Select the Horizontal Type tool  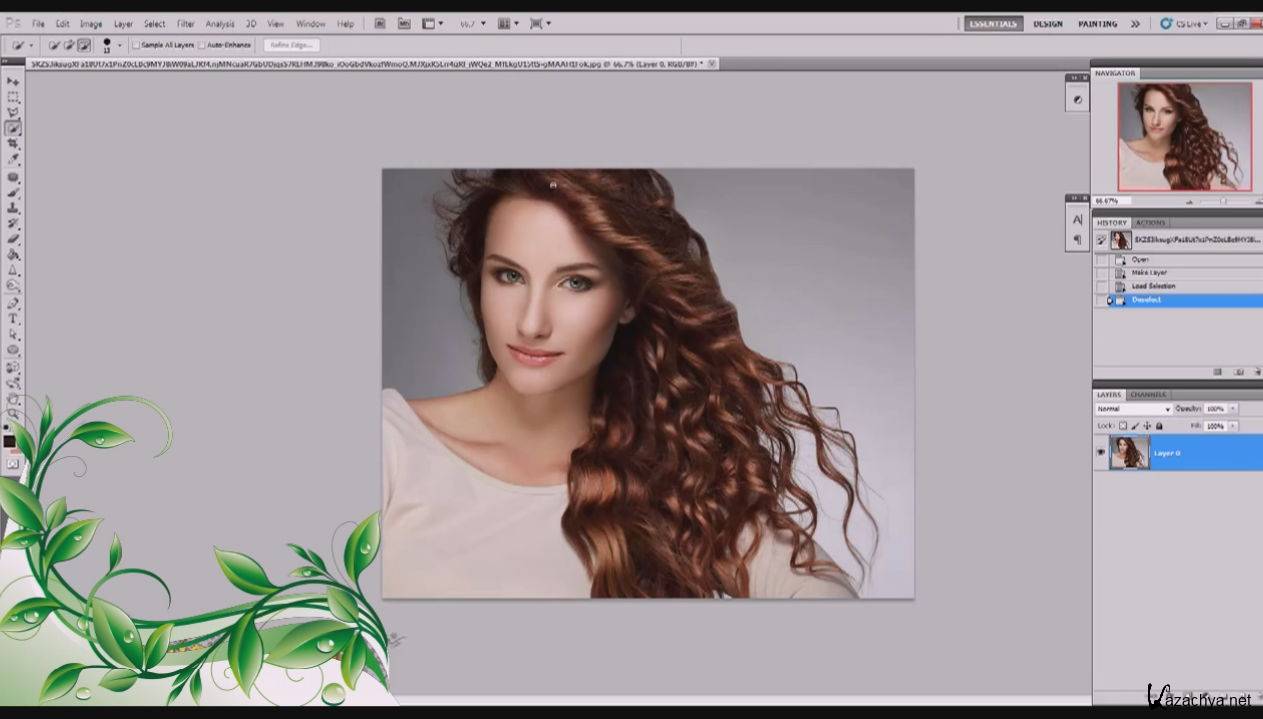13,318
